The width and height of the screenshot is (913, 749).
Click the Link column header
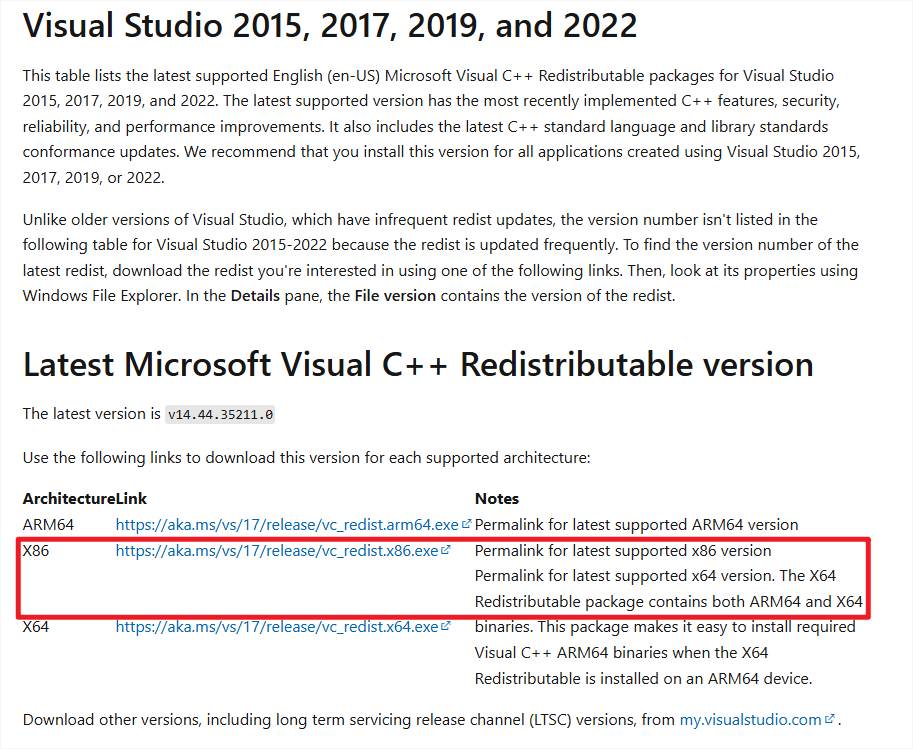(x=132, y=499)
